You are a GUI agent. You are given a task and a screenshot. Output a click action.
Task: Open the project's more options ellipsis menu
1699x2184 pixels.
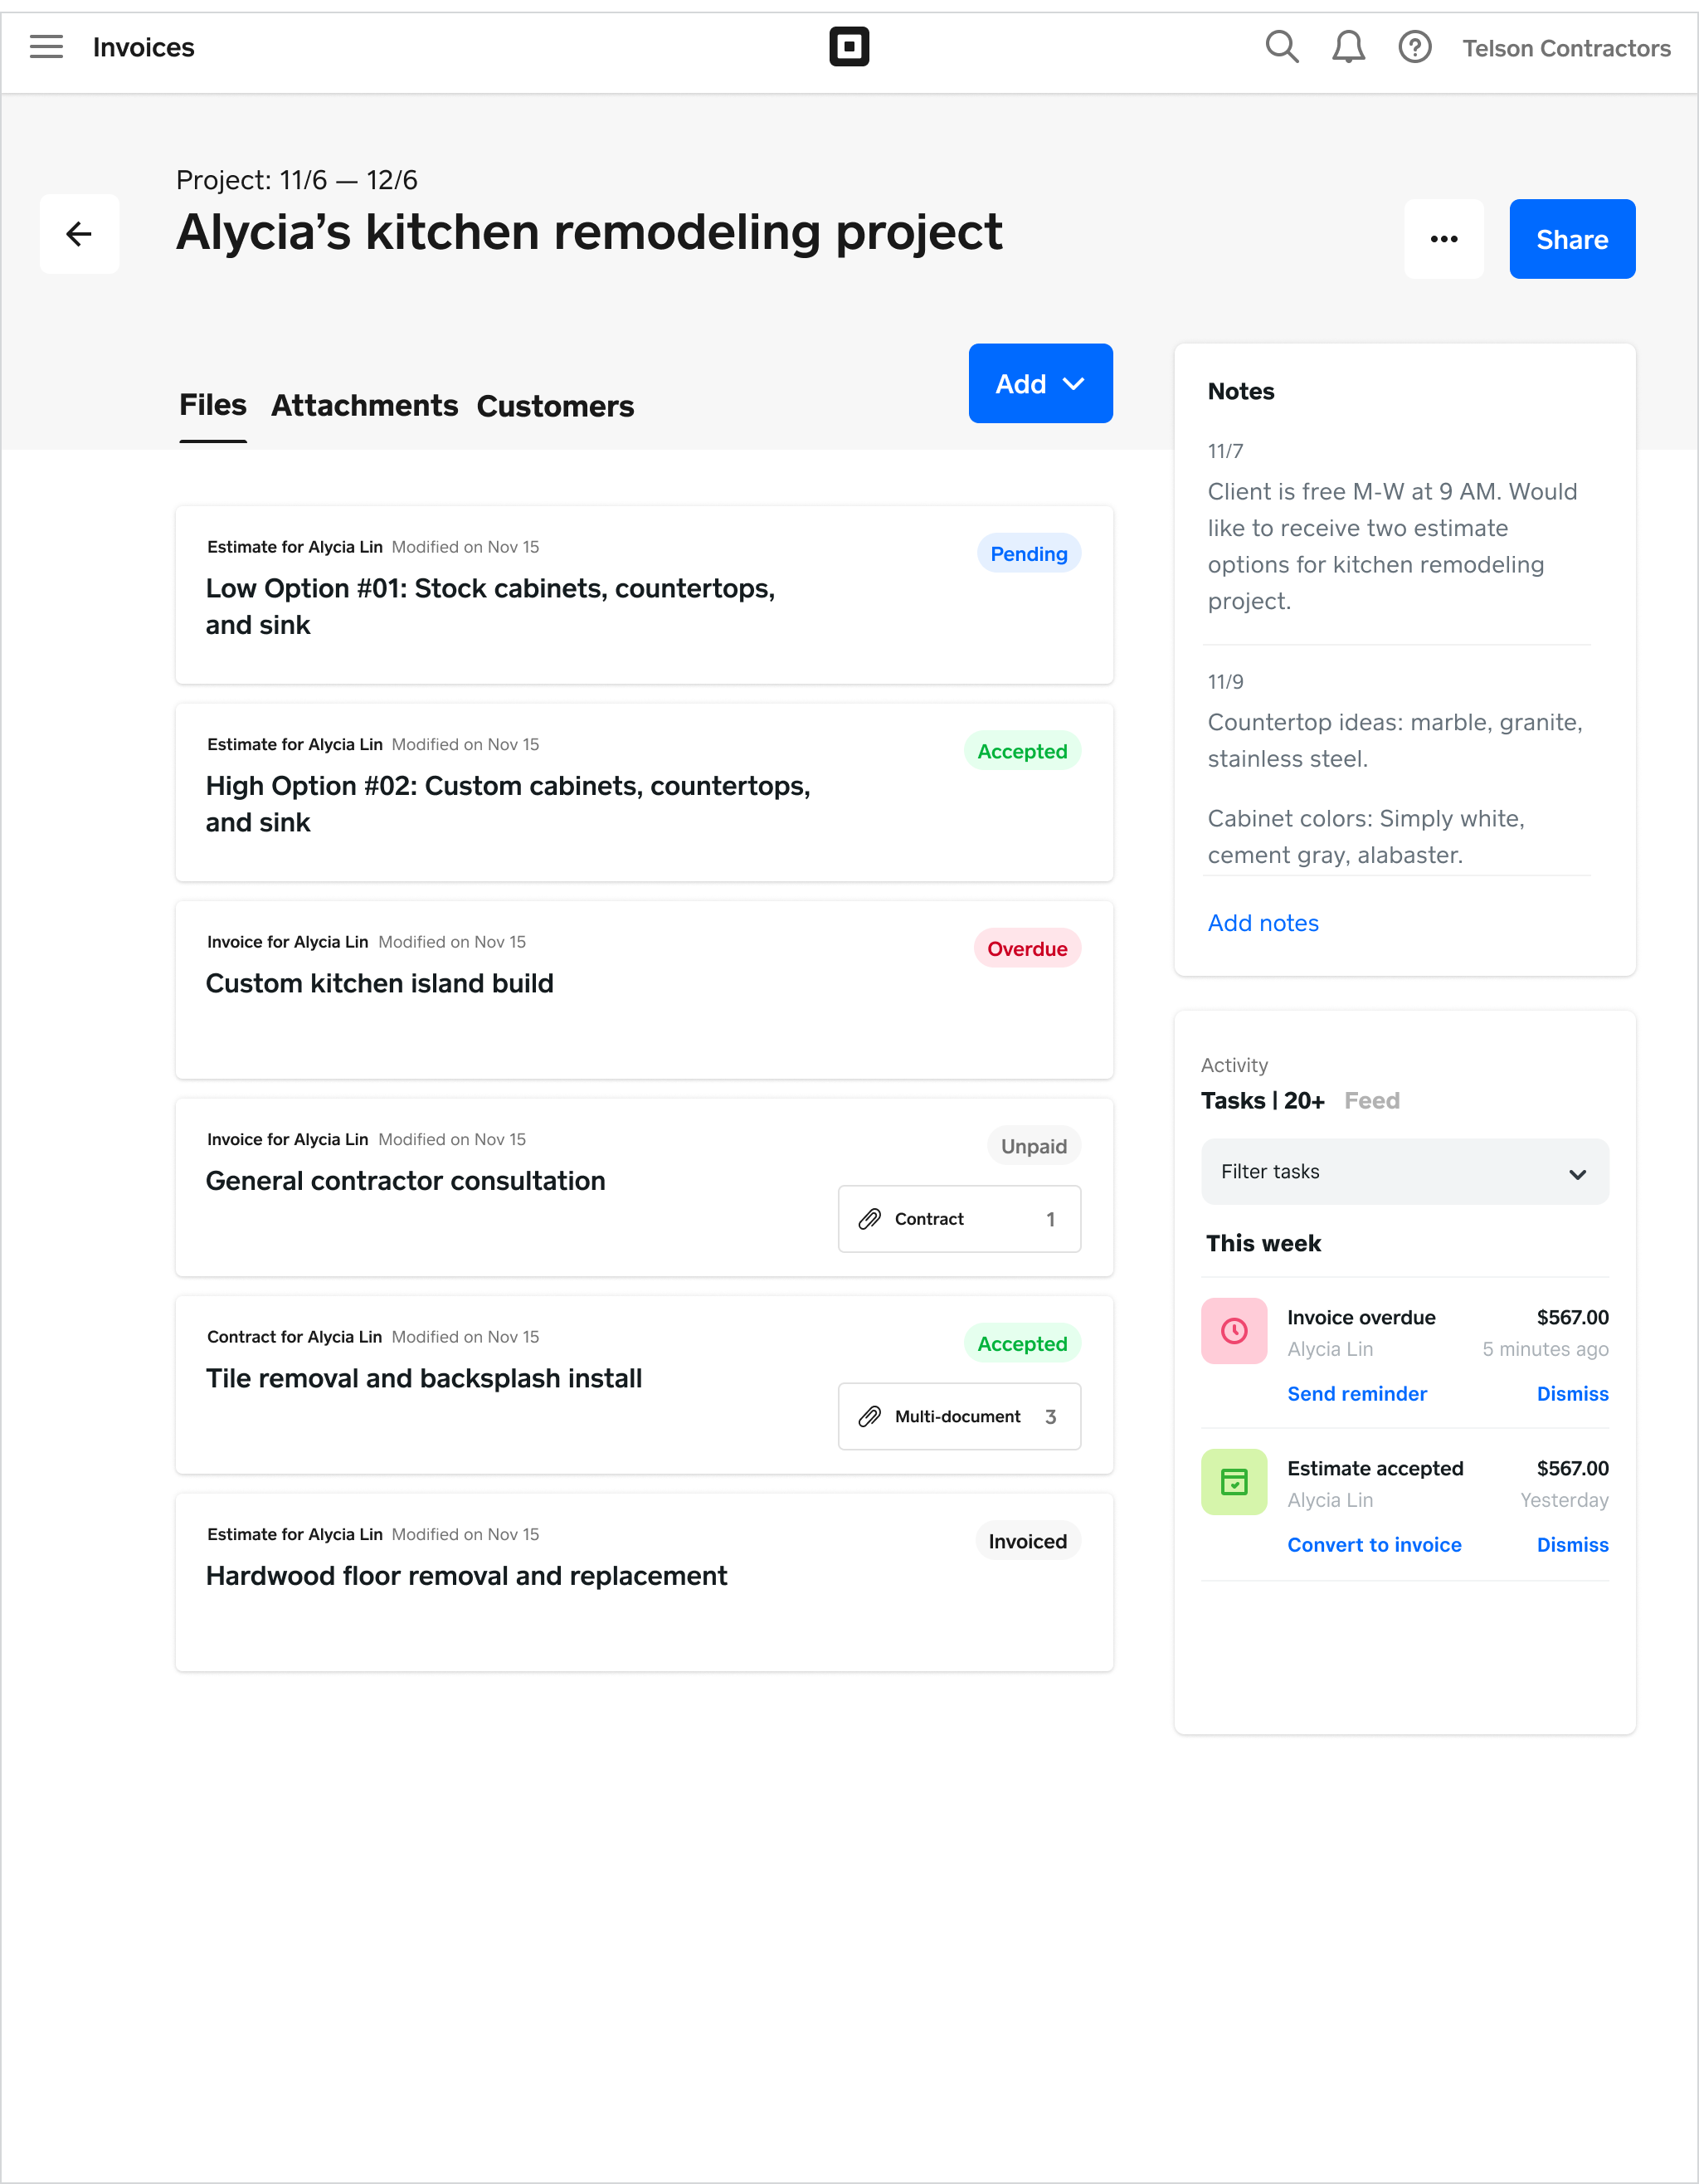pyautogui.click(x=1444, y=239)
